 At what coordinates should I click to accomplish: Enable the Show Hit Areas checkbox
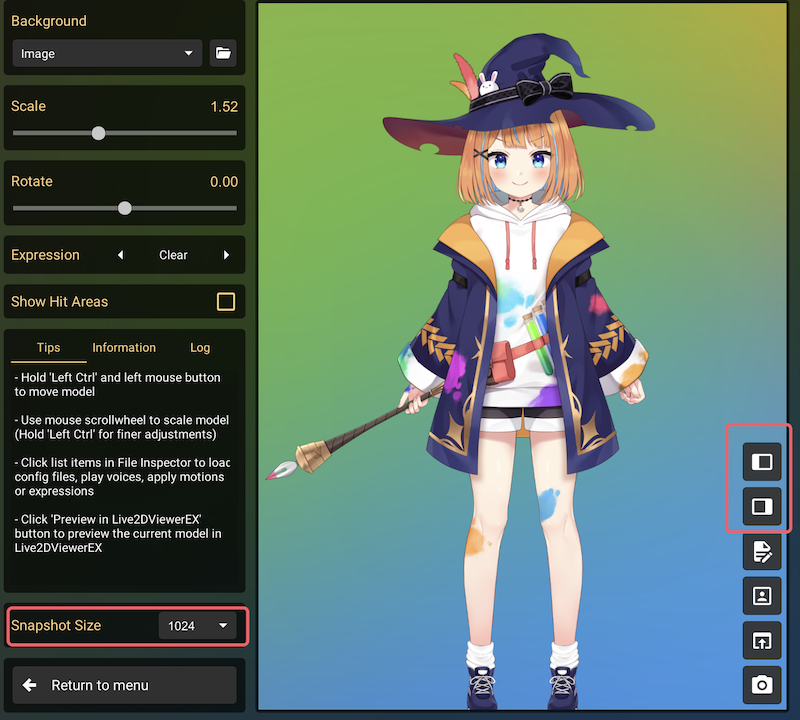tap(226, 301)
